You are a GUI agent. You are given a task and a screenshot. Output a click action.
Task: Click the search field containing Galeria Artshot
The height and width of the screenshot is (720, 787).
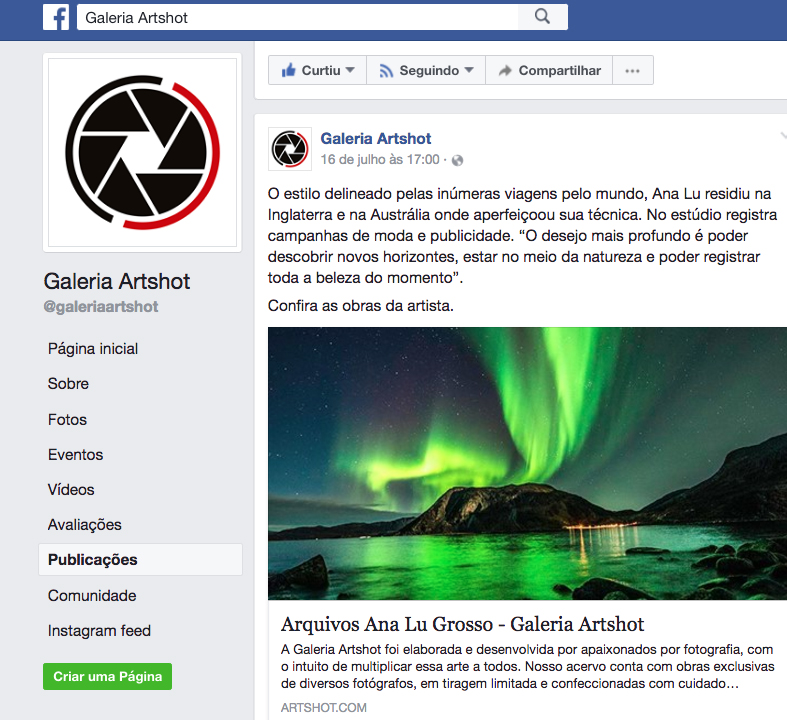[297, 17]
